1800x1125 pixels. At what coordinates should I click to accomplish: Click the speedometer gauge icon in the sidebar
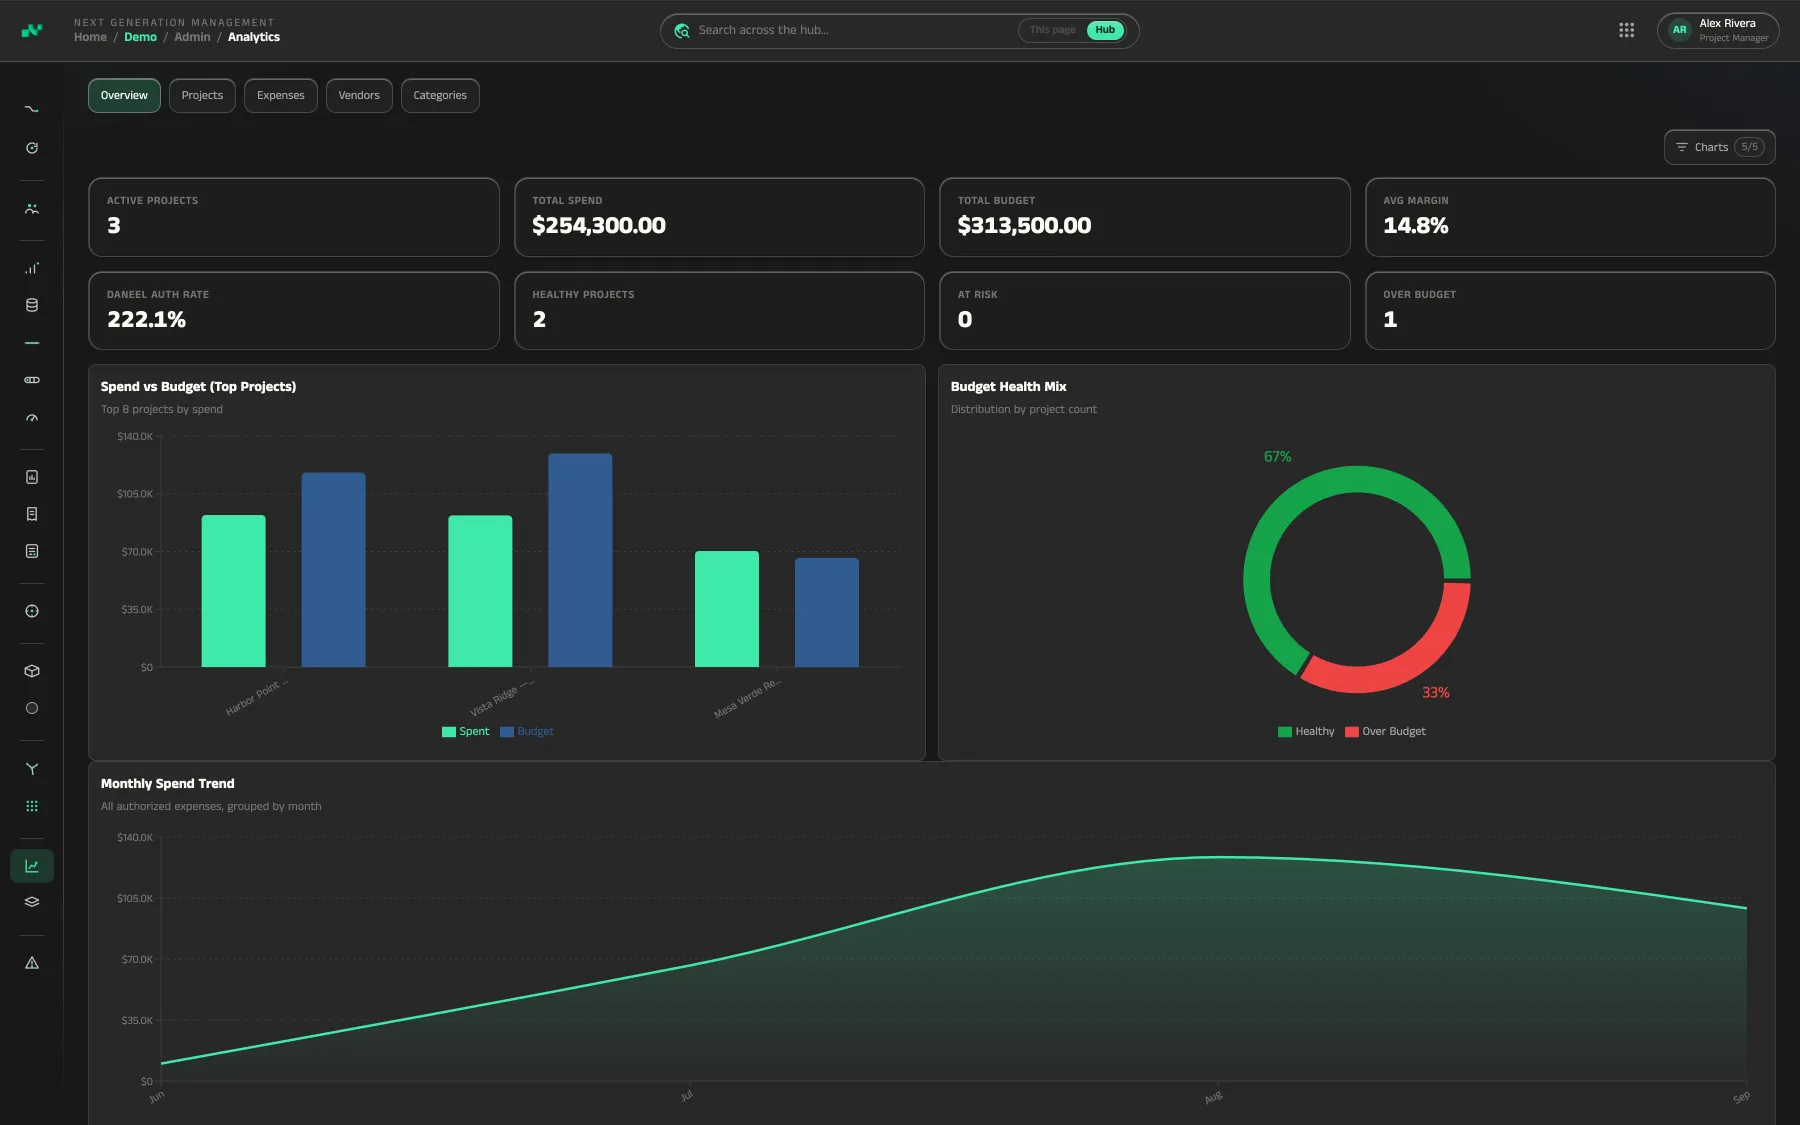(x=32, y=418)
